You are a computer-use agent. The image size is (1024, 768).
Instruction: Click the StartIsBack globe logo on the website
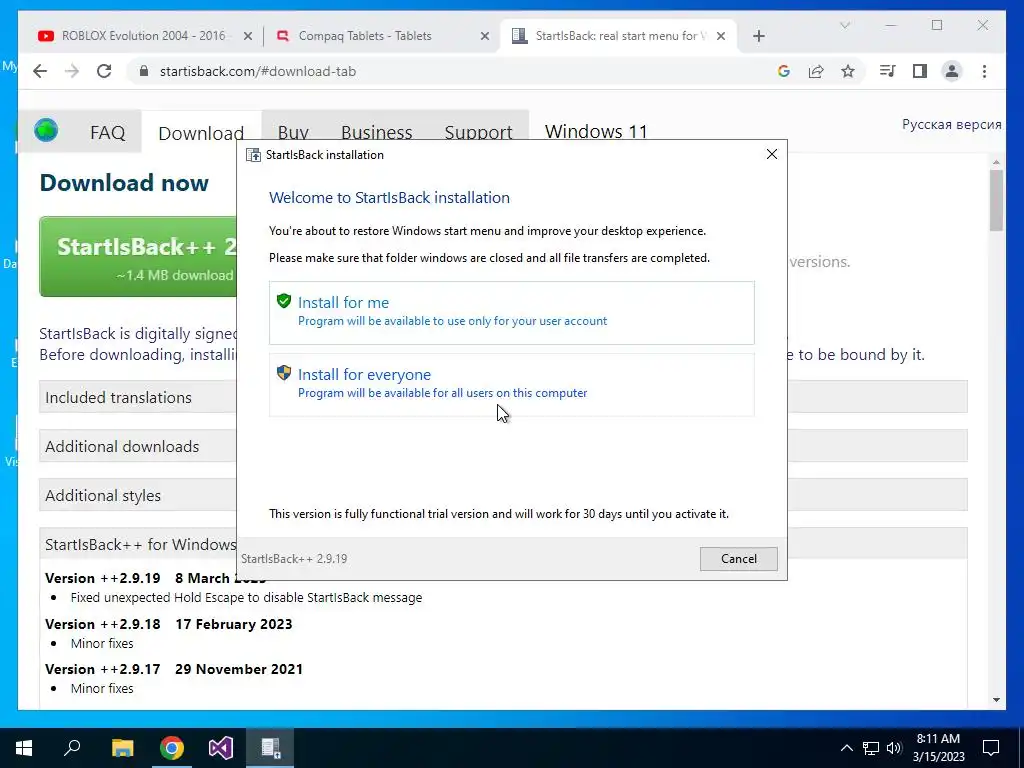46,131
